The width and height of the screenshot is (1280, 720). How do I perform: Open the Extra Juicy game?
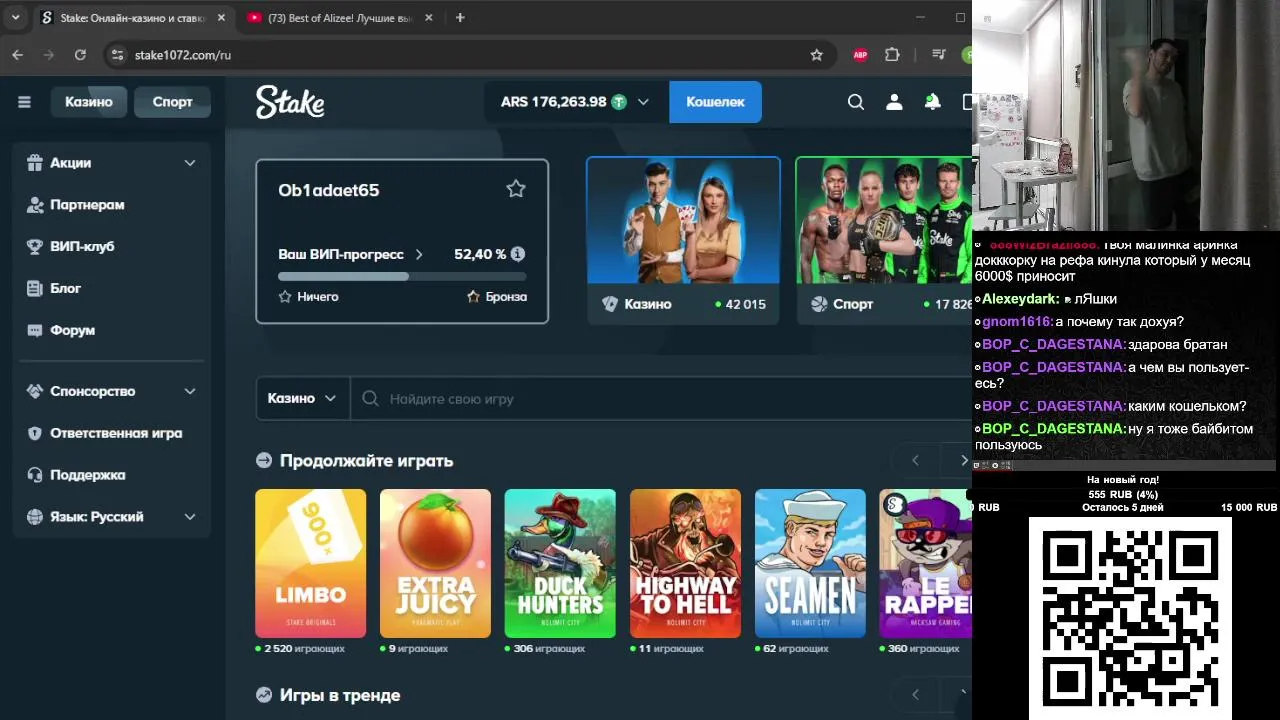pyautogui.click(x=435, y=563)
